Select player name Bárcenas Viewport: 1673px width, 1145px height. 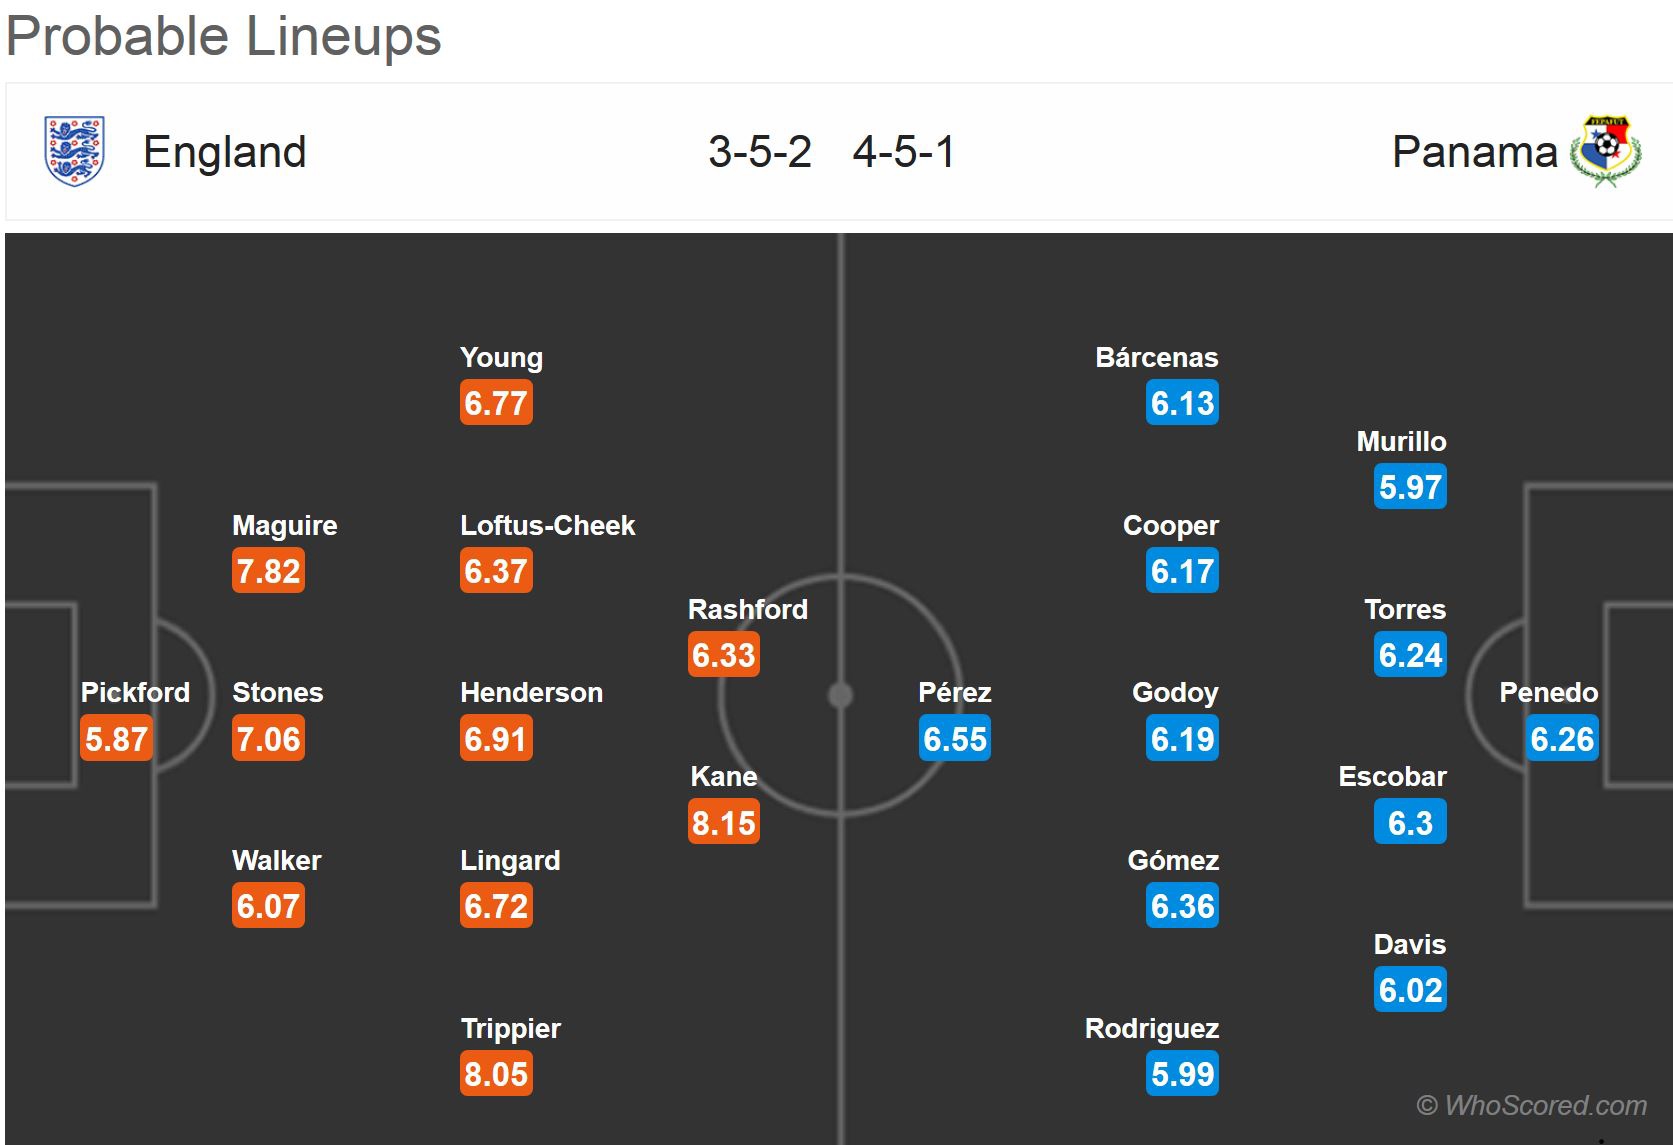point(1156,358)
